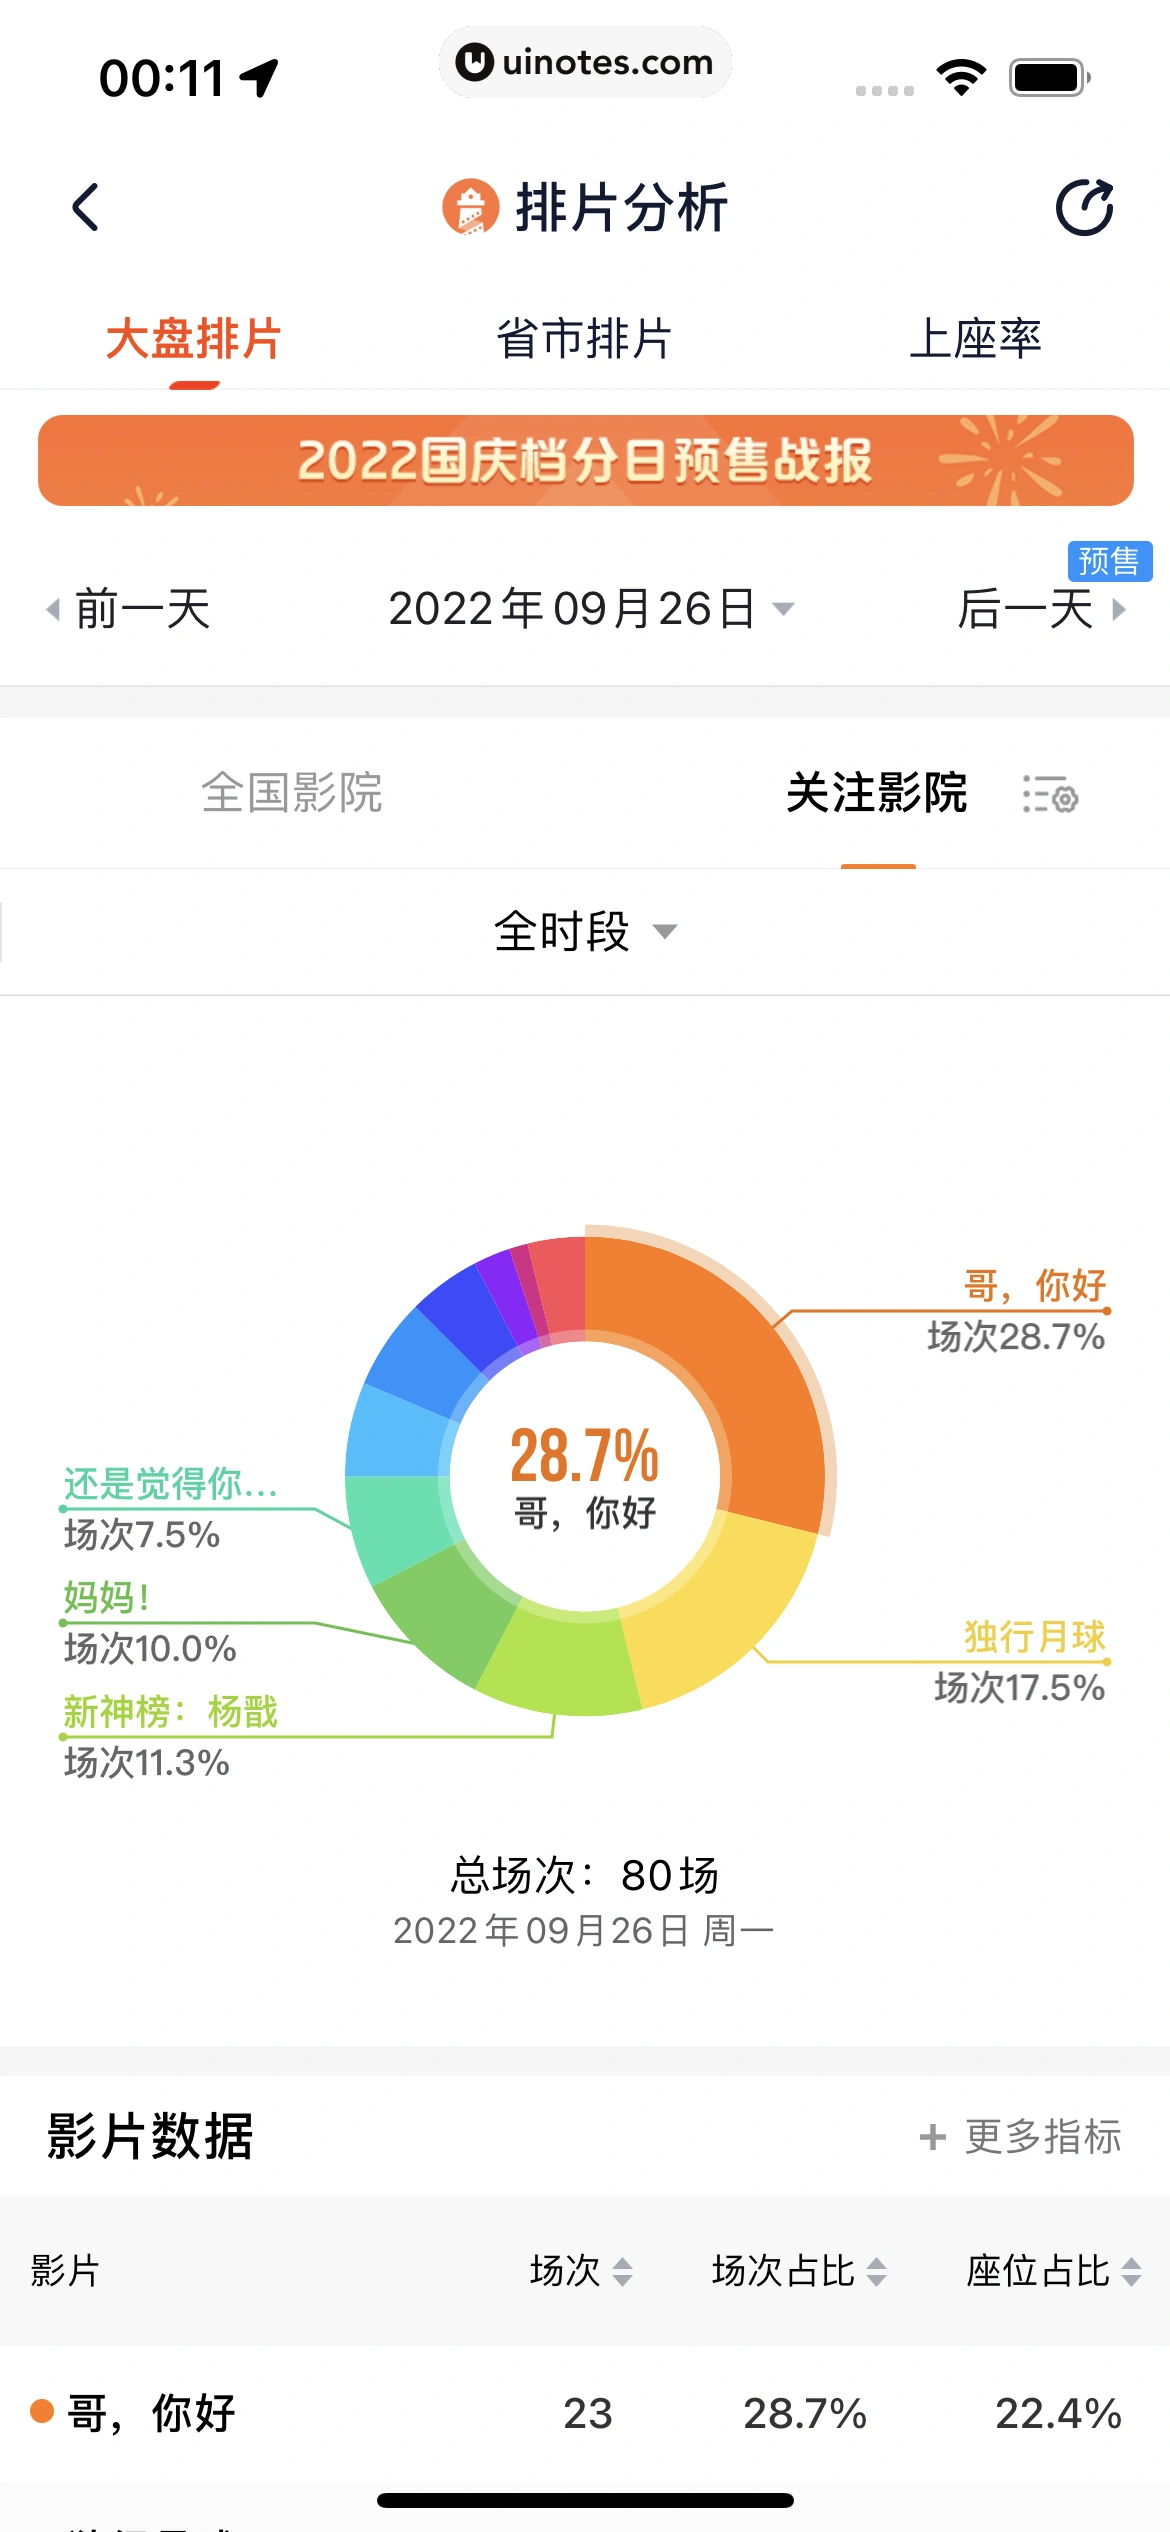Go to previous day 前一天
The height and width of the screenshot is (2532, 1170).
[x=130, y=609]
